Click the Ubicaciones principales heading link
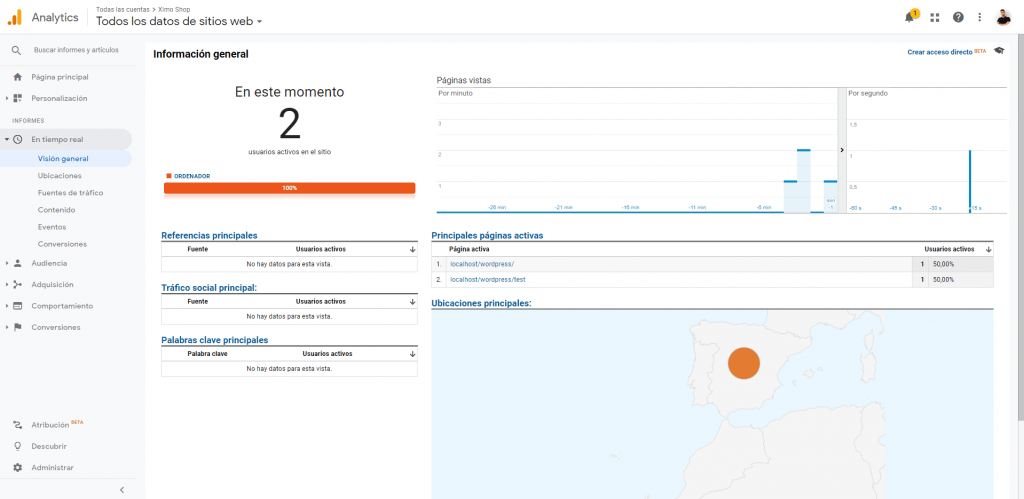 (481, 303)
